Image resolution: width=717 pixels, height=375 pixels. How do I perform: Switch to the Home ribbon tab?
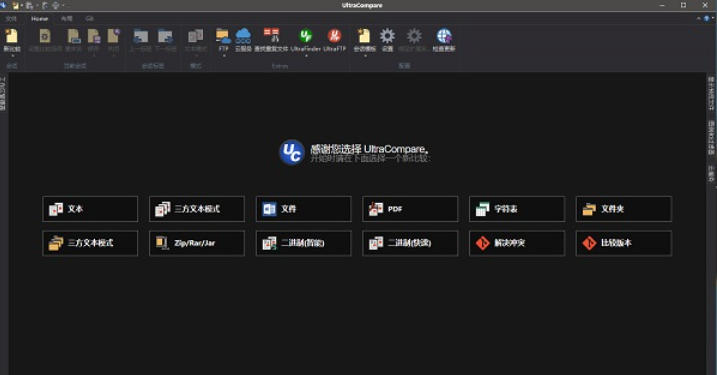pyautogui.click(x=39, y=18)
